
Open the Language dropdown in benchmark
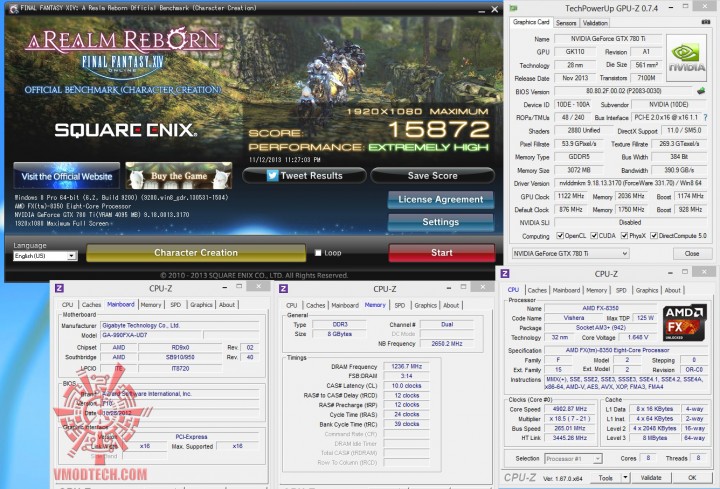45,256
